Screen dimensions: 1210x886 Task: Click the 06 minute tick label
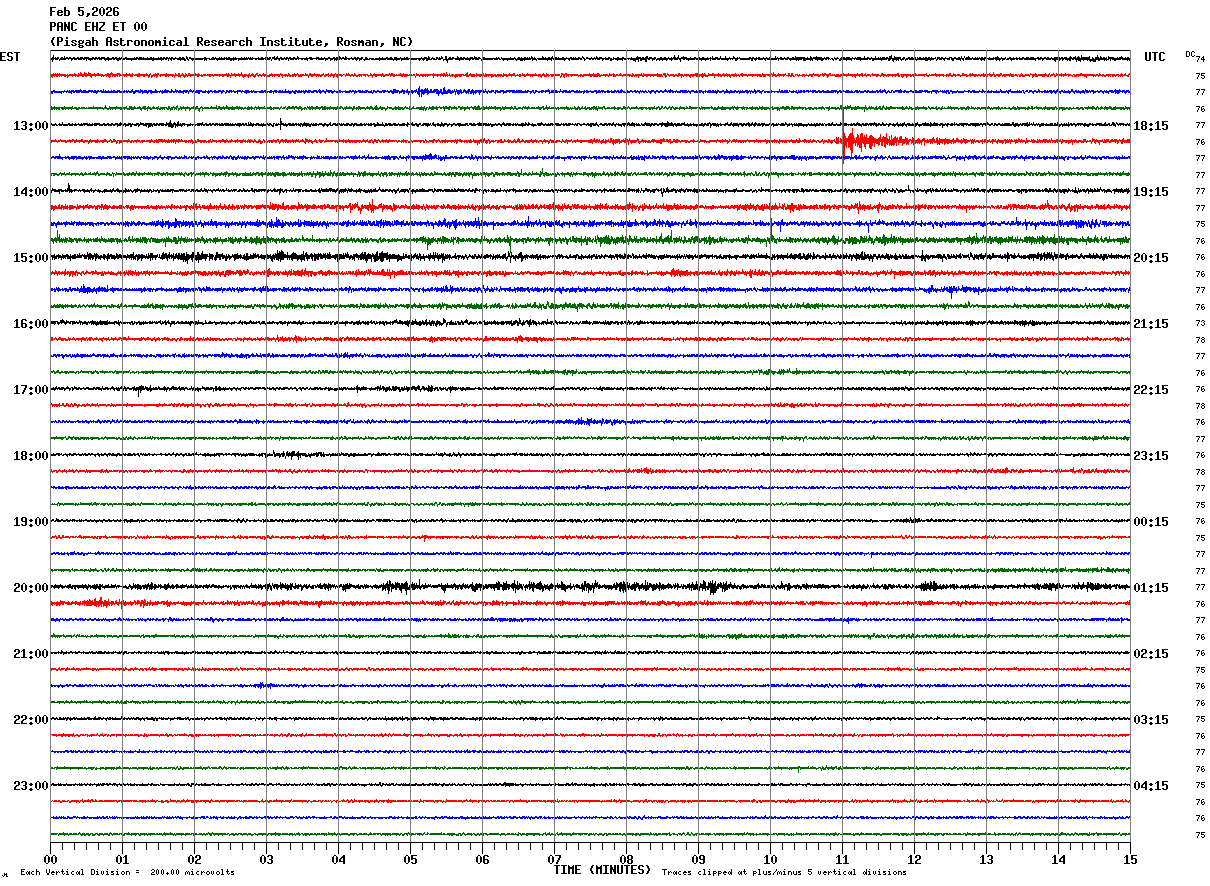pos(482,859)
